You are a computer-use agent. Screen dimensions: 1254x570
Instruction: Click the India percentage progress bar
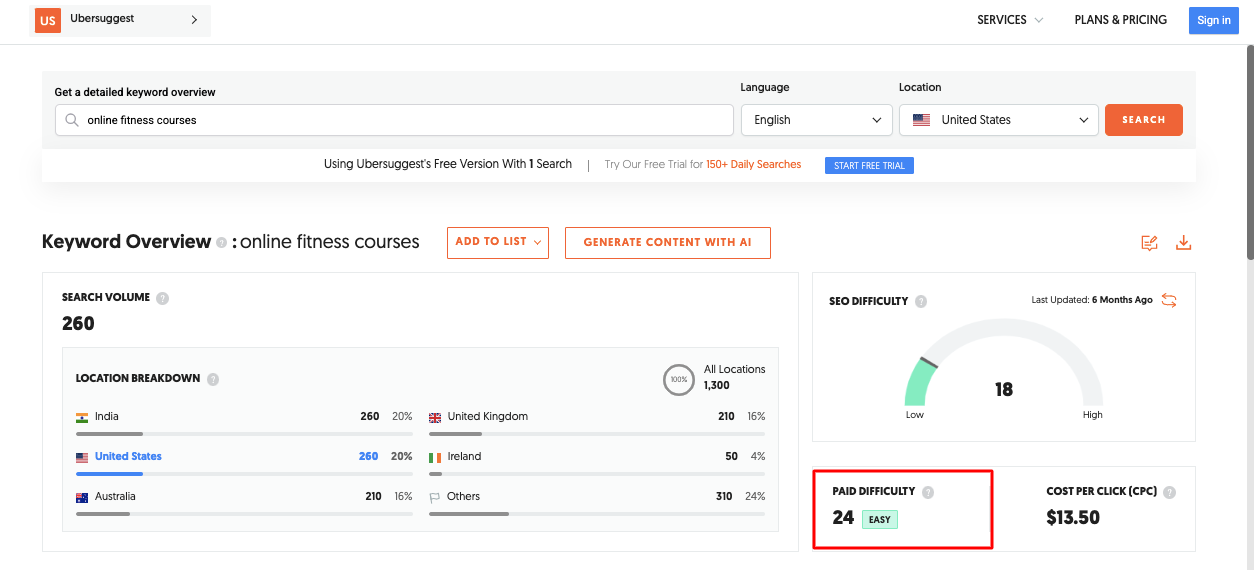click(x=244, y=434)
